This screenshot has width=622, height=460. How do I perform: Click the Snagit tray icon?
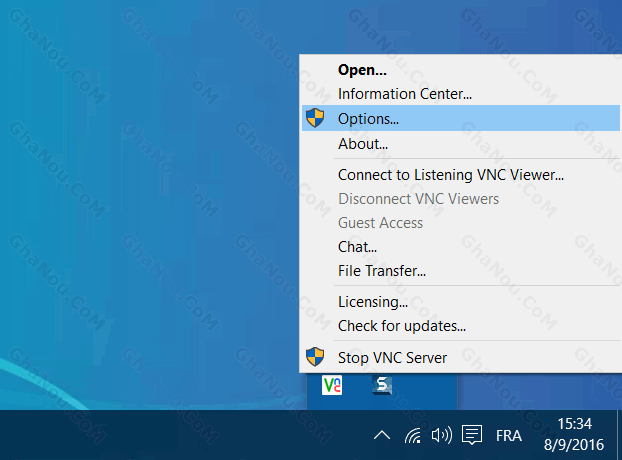(x=382, y=385)
